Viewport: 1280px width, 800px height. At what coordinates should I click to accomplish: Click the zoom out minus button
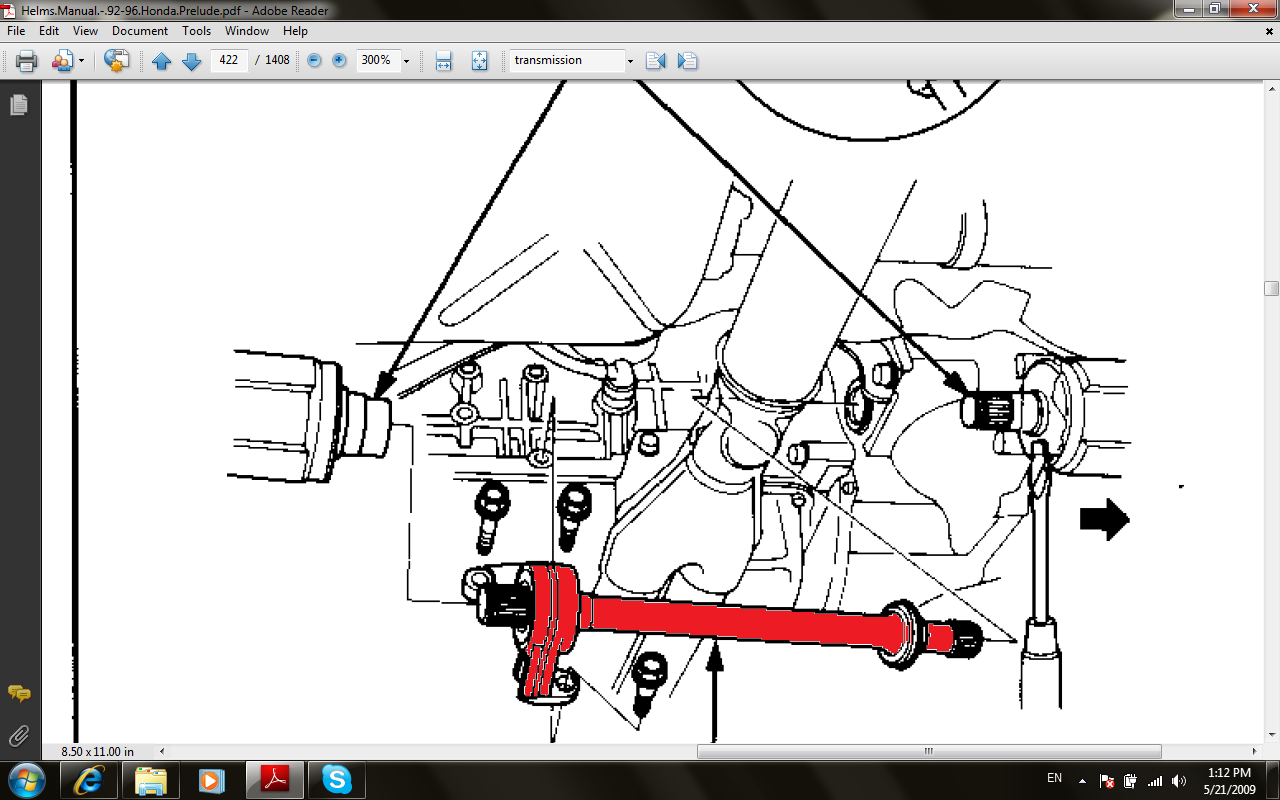click(x=314, y=61)
